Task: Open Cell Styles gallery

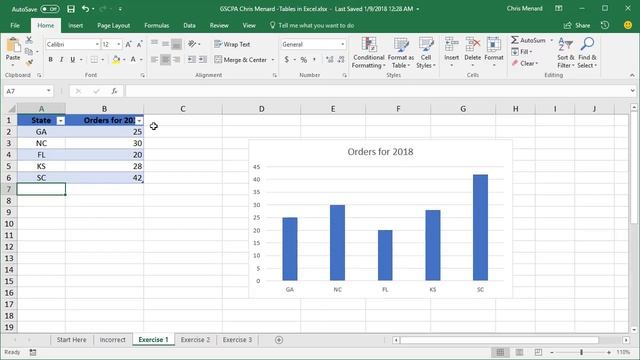Action: (x=426, y=53)
